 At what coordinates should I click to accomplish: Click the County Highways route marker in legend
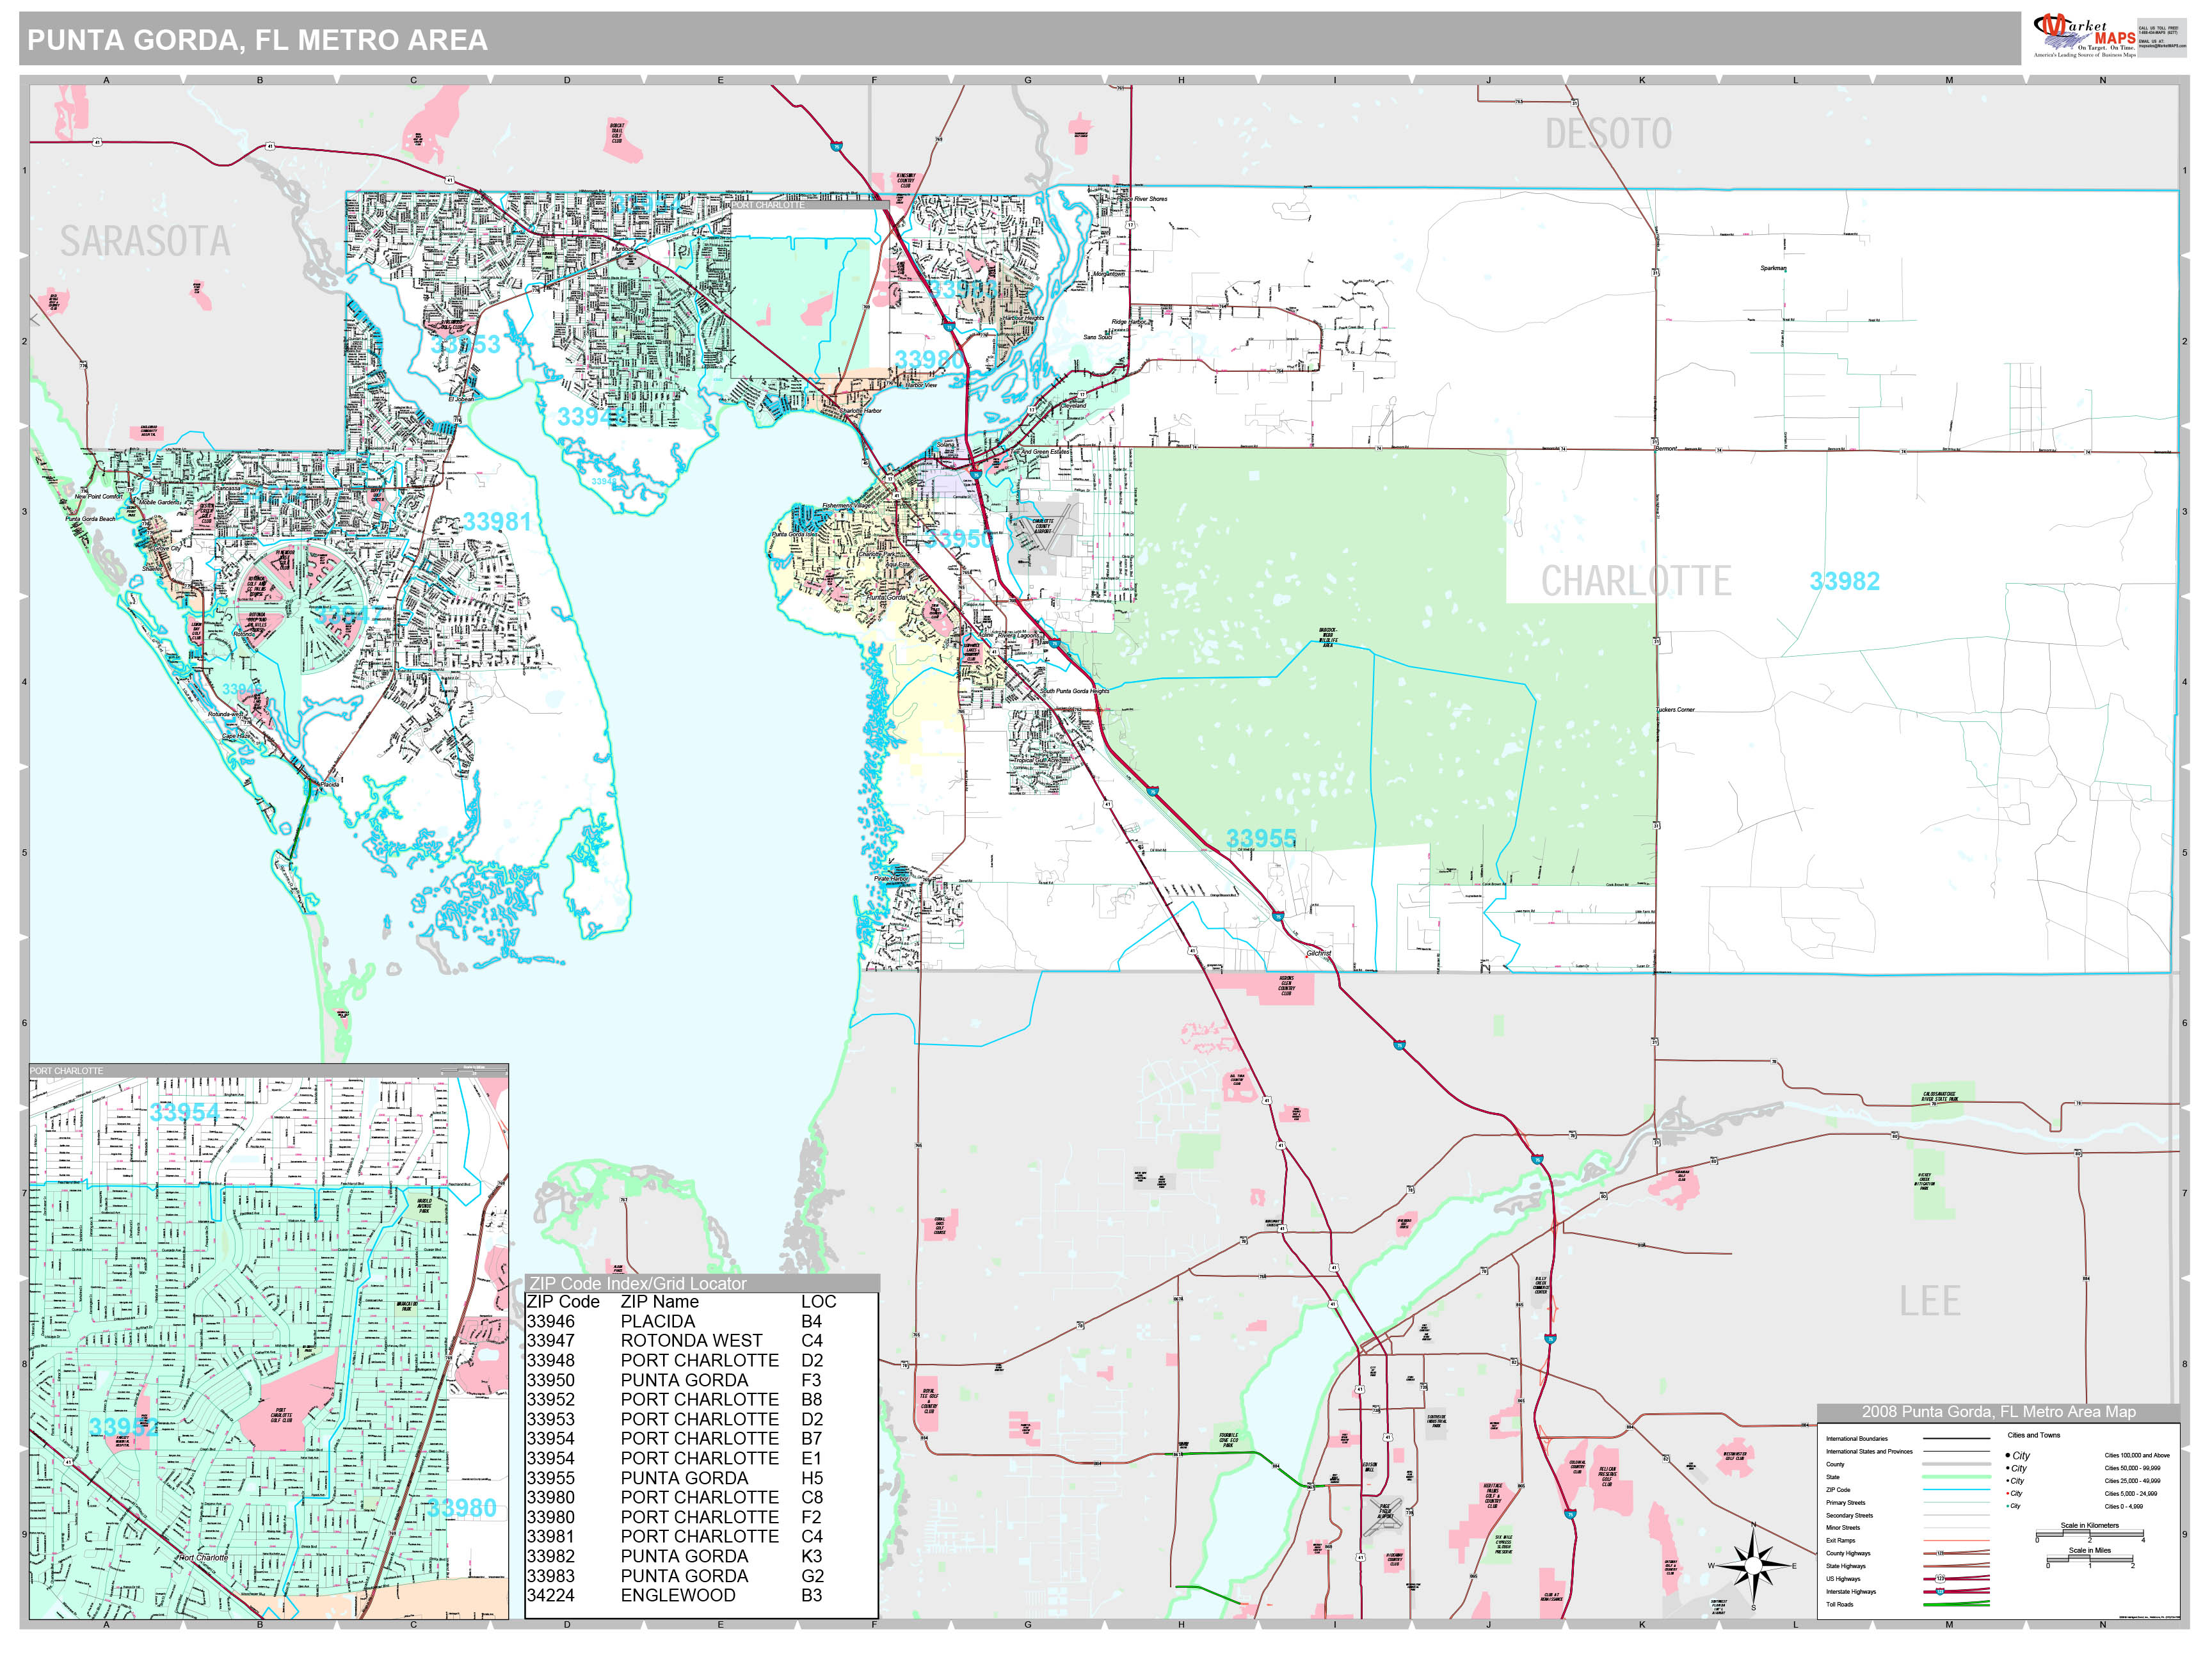[x=1940, y=1553]
